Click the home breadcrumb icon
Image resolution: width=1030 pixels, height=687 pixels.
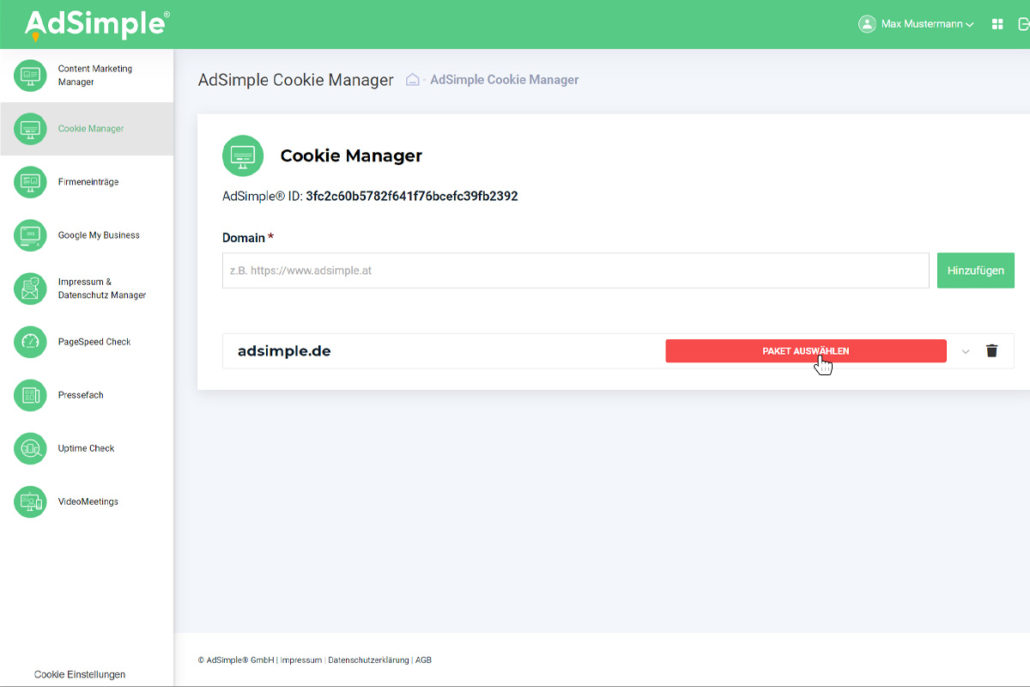412,80
